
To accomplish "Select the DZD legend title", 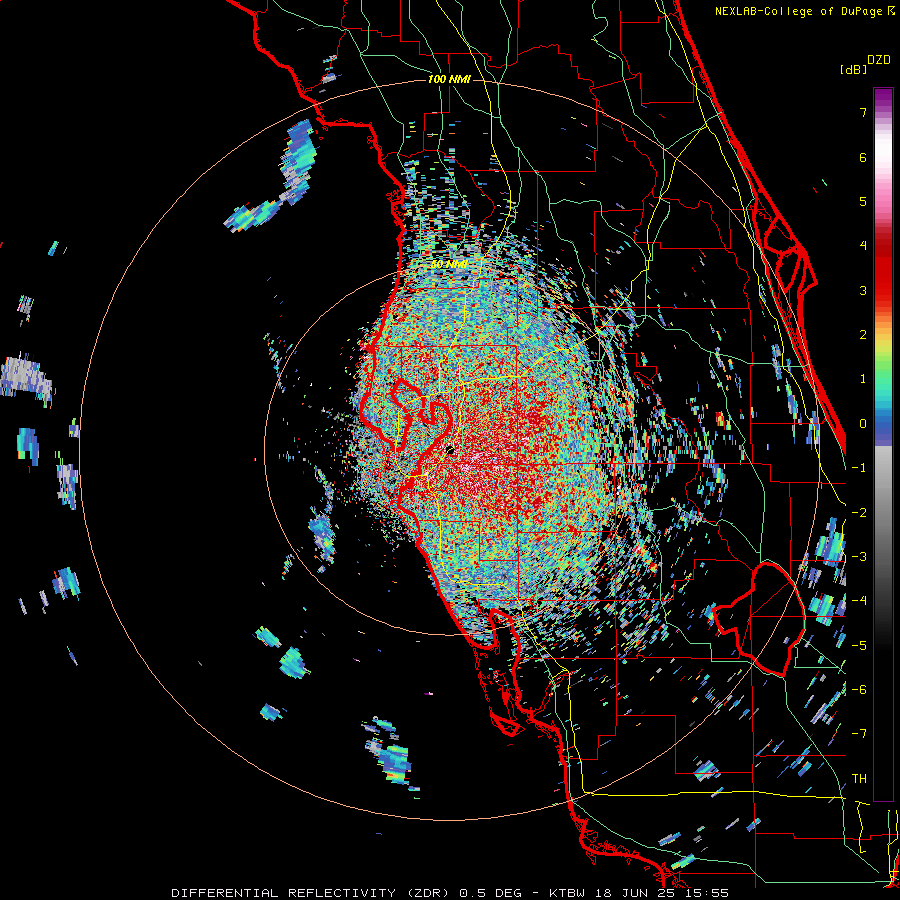I will click(x=879, y=60).
